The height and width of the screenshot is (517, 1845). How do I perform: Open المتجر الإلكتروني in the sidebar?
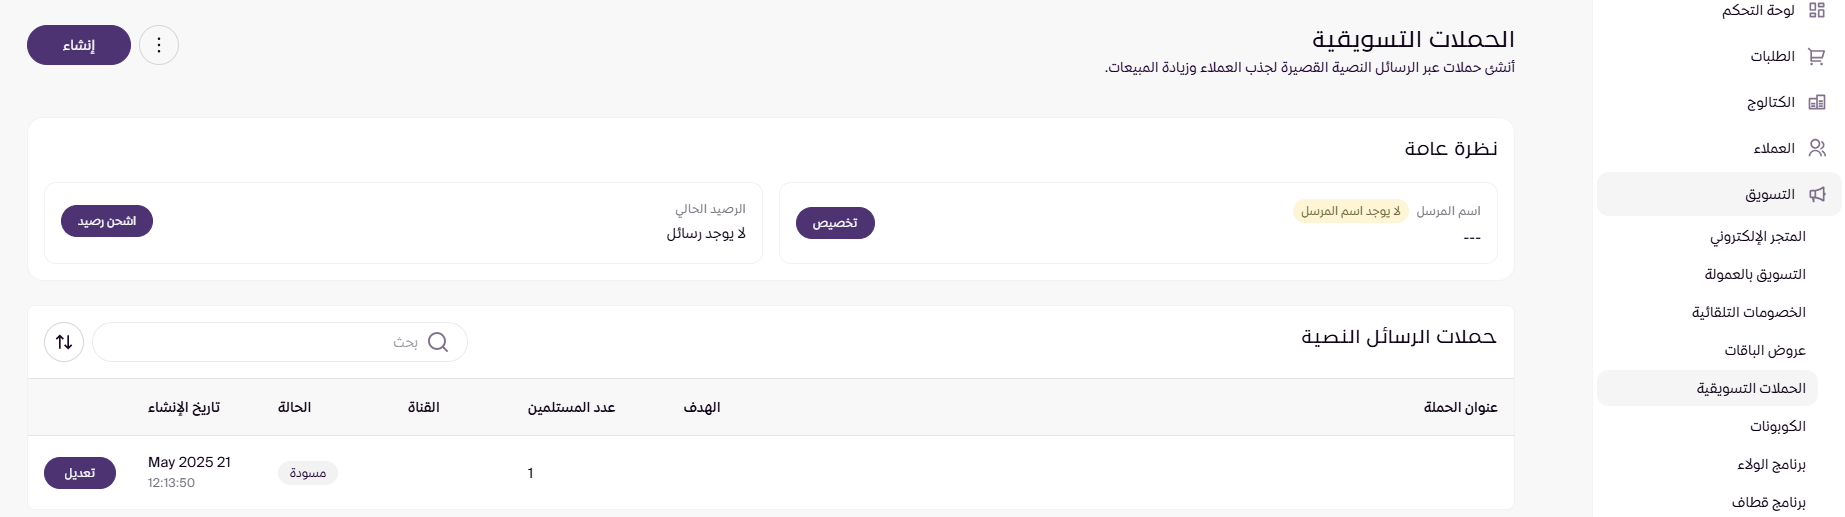(1757, 237)
